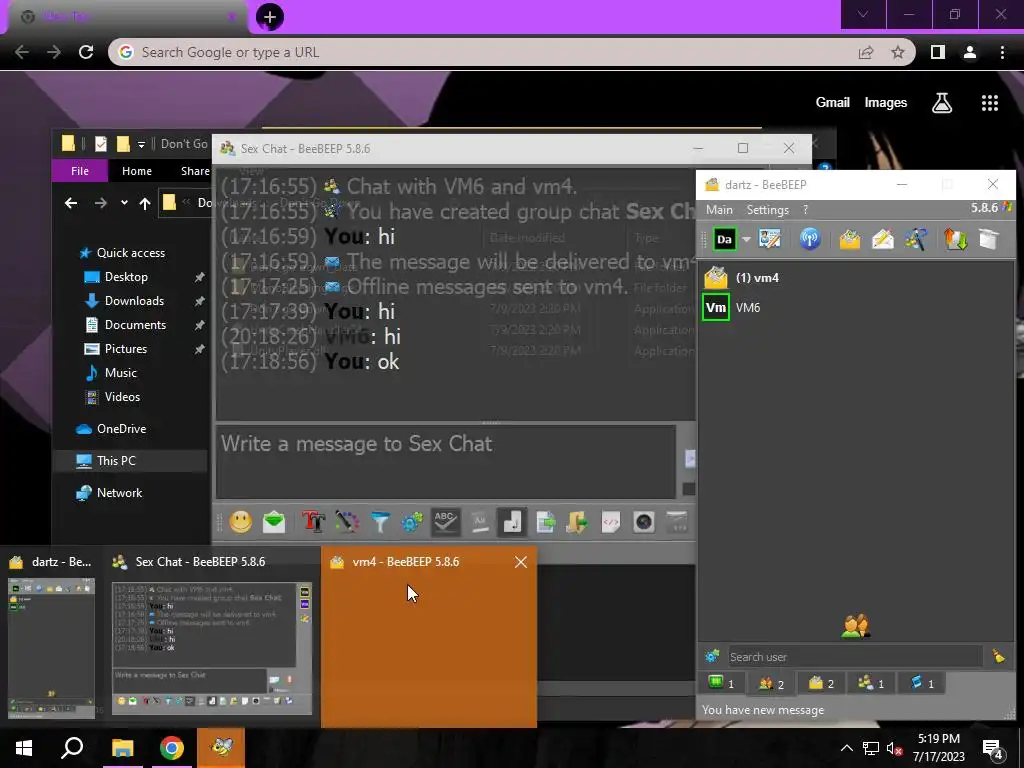Open the emoticons smiley in Sex Chat toolbar

tap(240, 522)
